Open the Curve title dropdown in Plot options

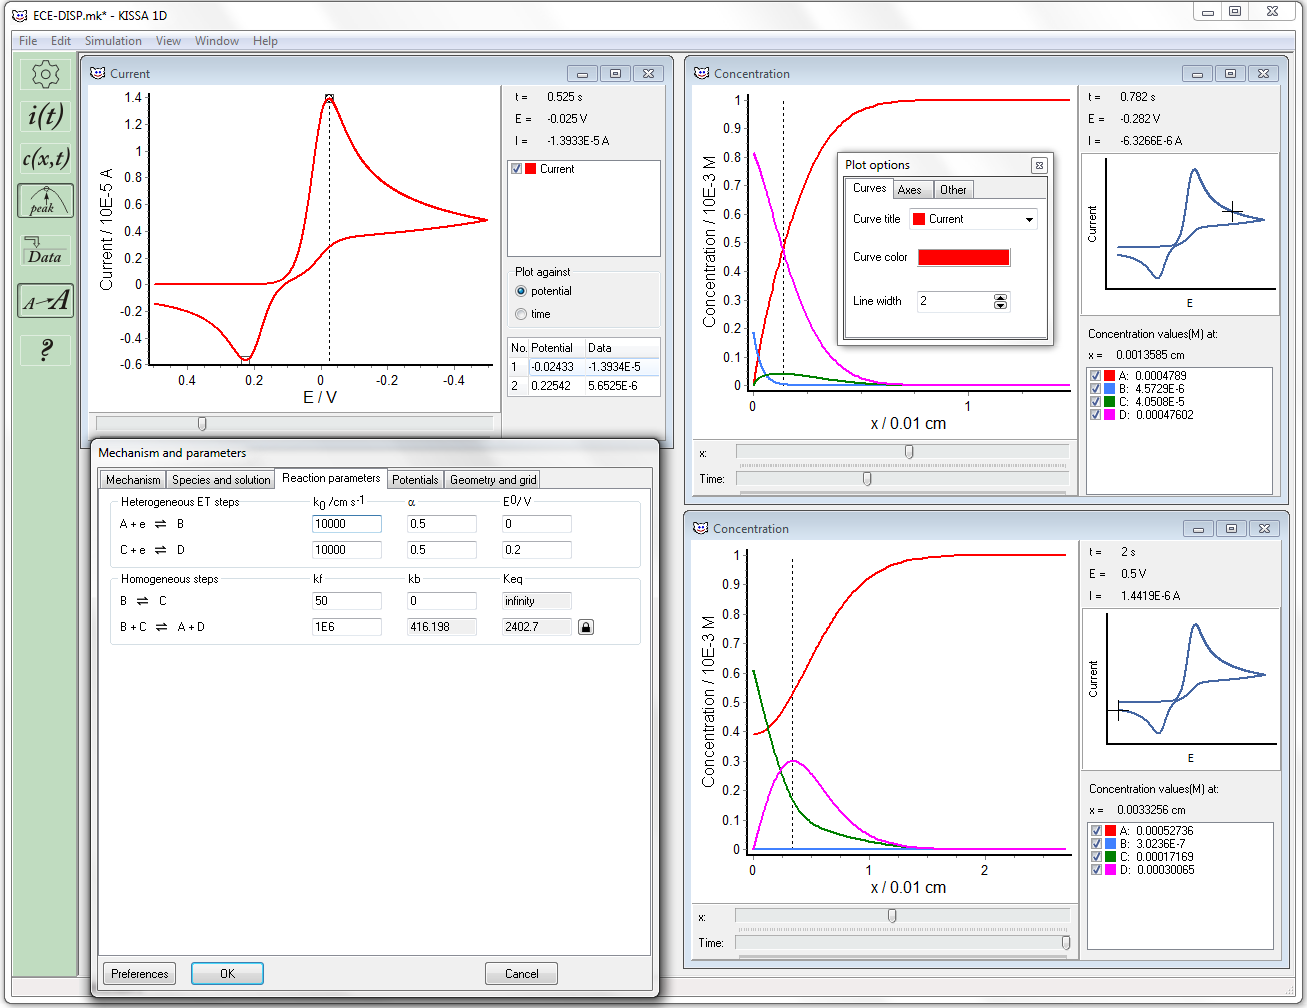tap(1030, 219)
